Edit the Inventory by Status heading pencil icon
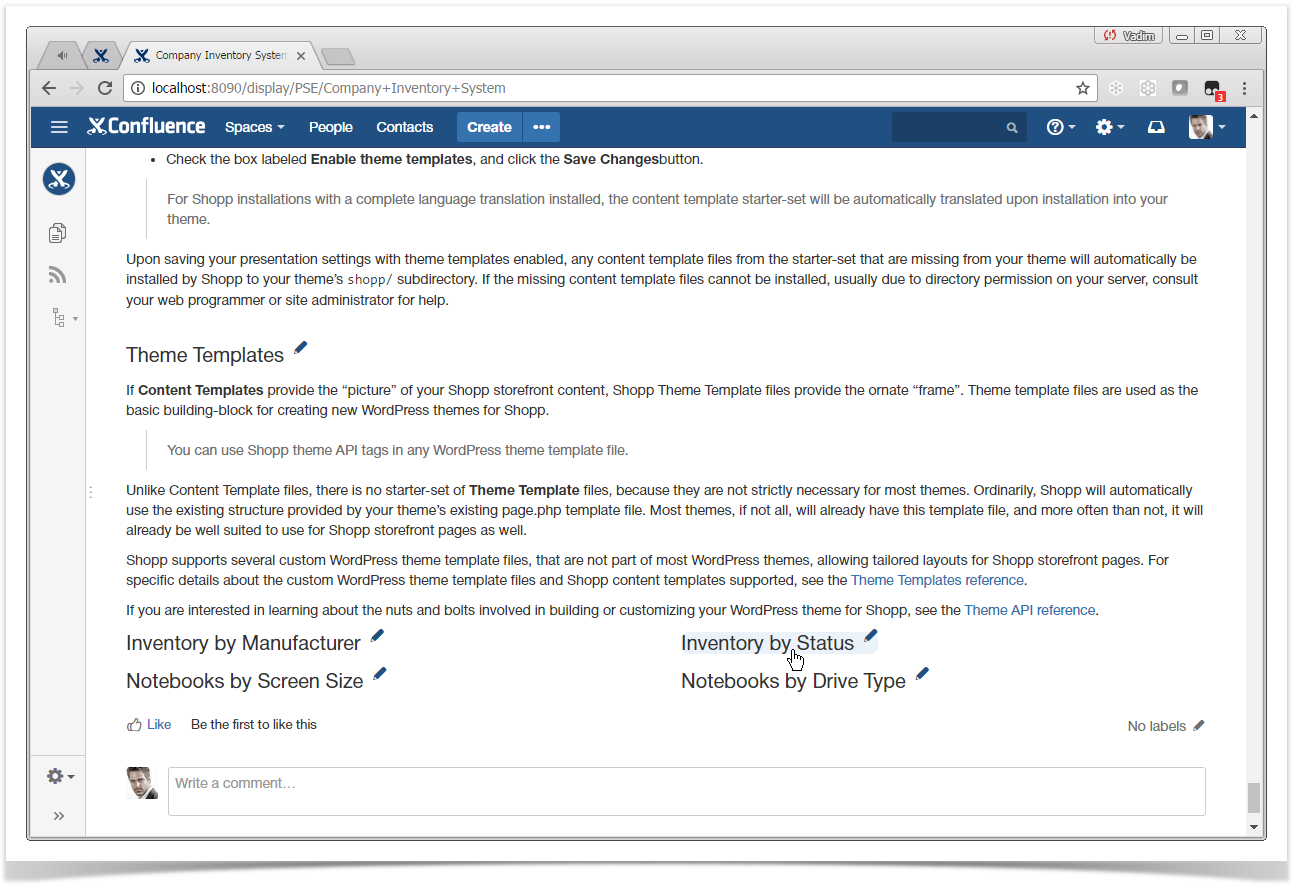This screenshot has height=890, width=1301. pos(869,635)
